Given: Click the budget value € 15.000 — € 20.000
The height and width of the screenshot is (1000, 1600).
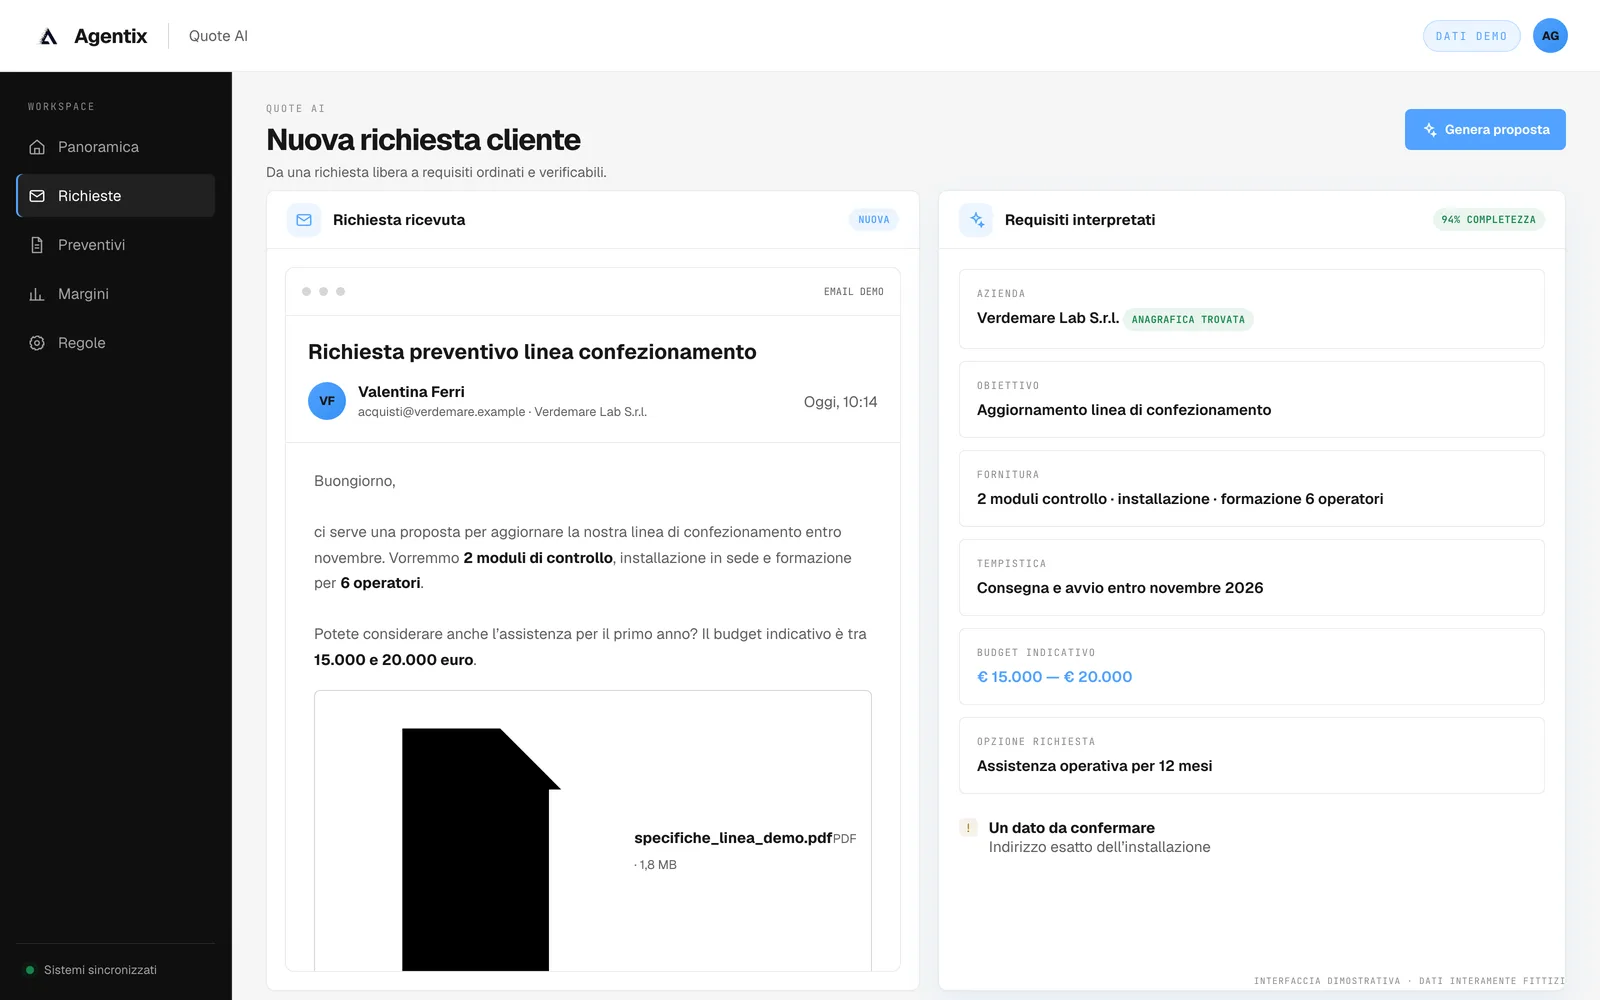Looking at the screenshot, I should pos(1054,677).
